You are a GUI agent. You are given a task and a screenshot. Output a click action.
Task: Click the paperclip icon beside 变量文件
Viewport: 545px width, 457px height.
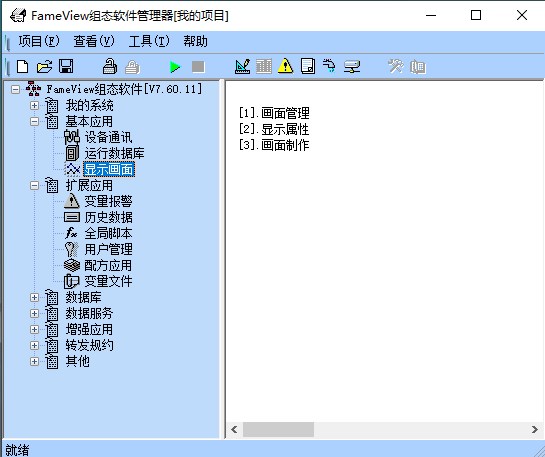72,281
